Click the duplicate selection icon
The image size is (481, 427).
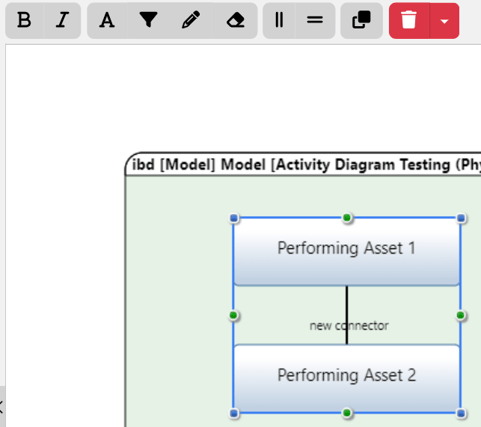point(361,21)
